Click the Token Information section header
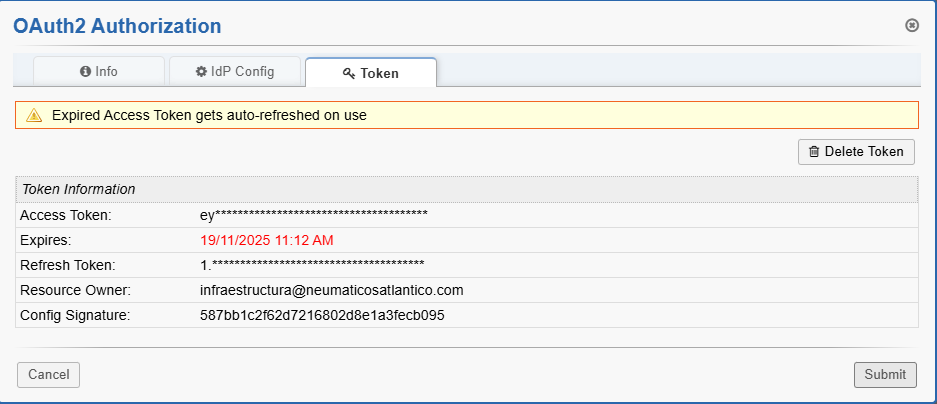The width and height of the screenshot is (937, 404). 78,189
